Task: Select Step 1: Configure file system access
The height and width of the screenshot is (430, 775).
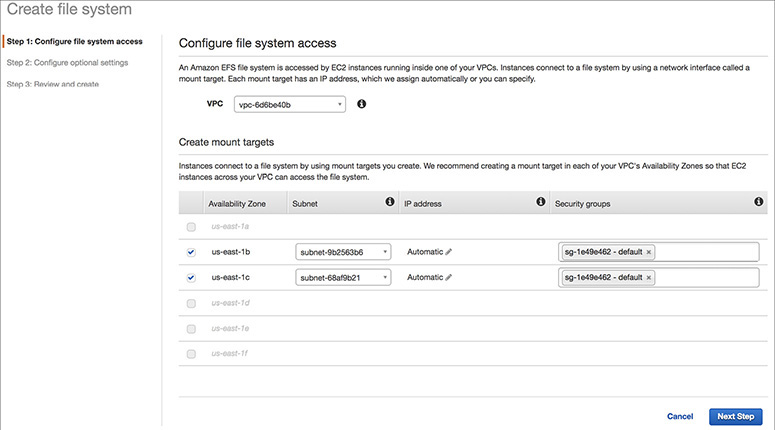Action: point(74,41)
